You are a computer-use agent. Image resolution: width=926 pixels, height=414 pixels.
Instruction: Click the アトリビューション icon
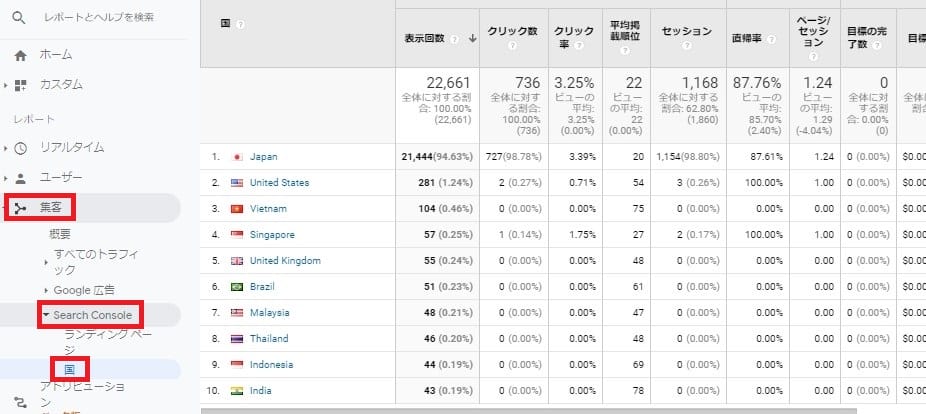(20, 400)
